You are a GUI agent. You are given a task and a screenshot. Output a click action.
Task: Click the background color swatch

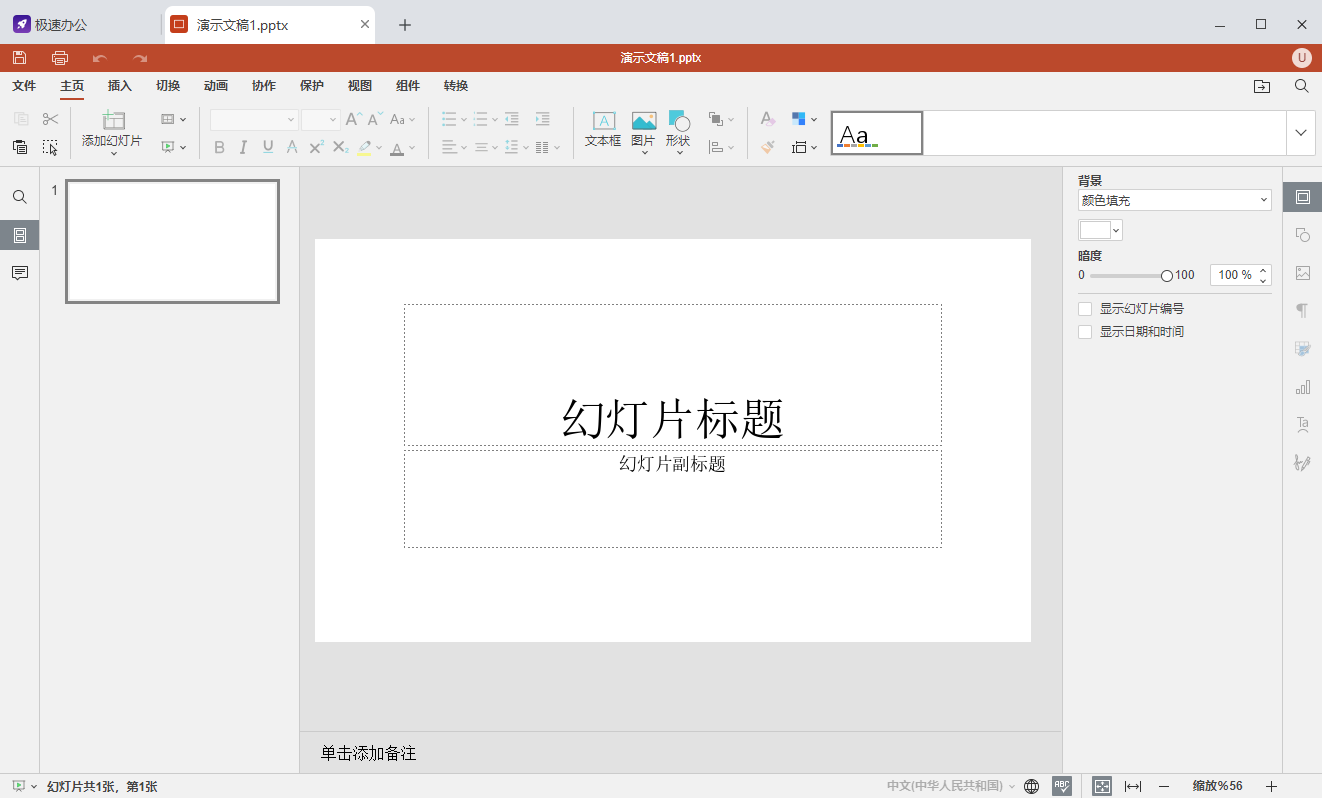(1096, 230)
